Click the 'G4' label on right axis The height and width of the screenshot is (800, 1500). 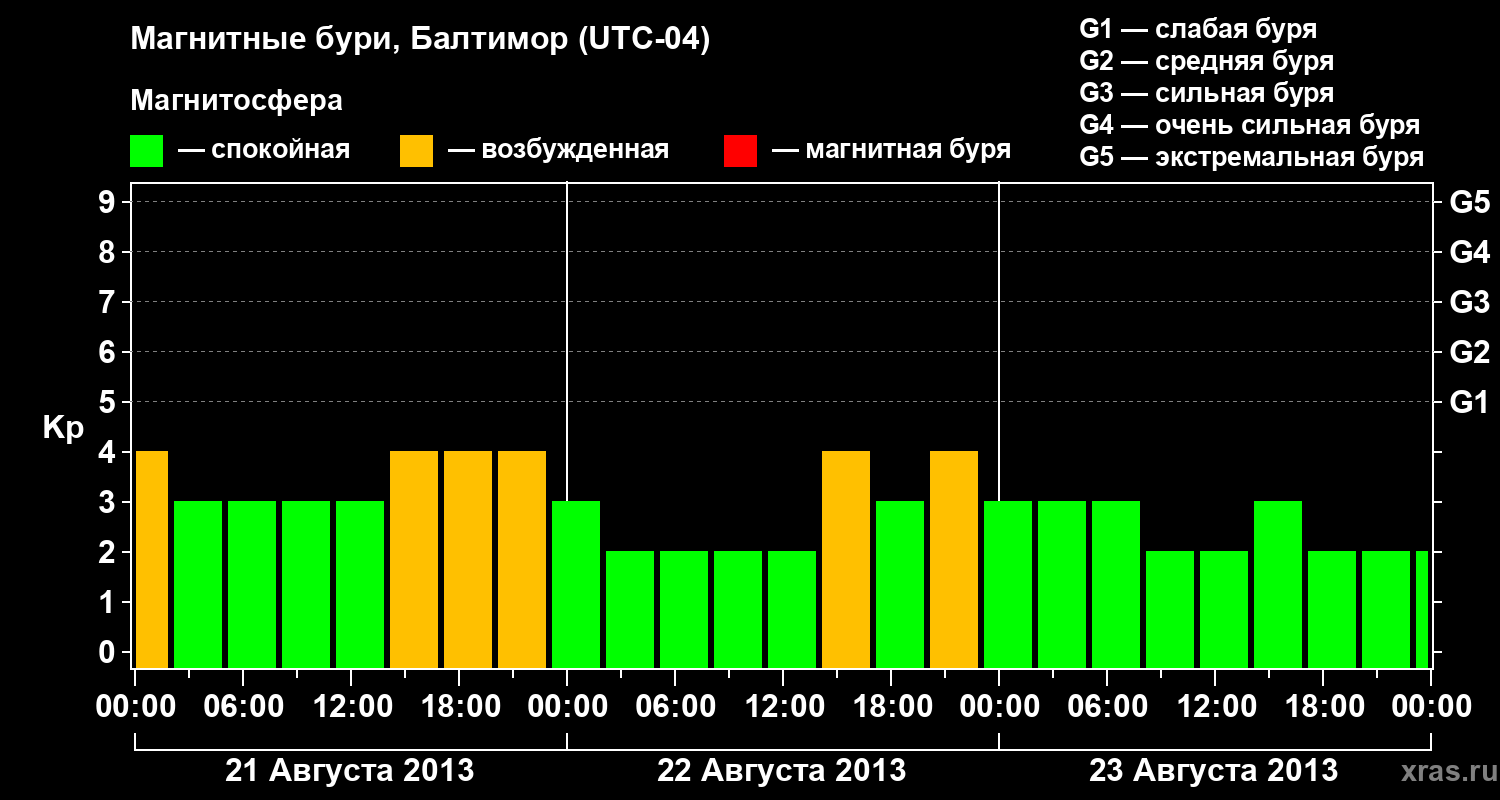pos(1469,253)
